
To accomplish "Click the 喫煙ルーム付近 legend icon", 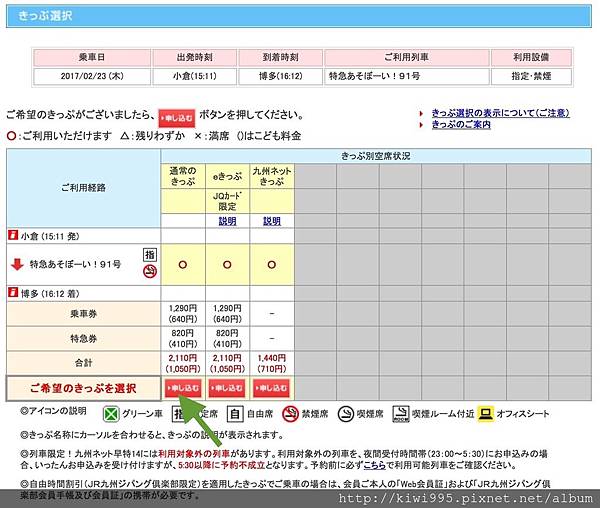I will point(401,414).
